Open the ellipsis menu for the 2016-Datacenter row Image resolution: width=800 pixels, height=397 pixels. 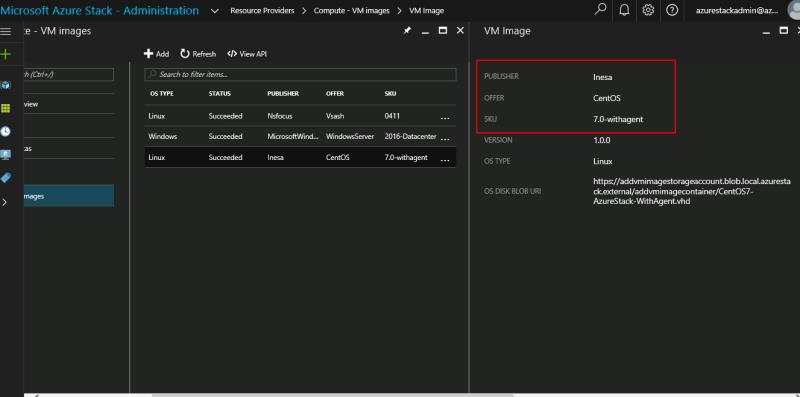[445, 139]
